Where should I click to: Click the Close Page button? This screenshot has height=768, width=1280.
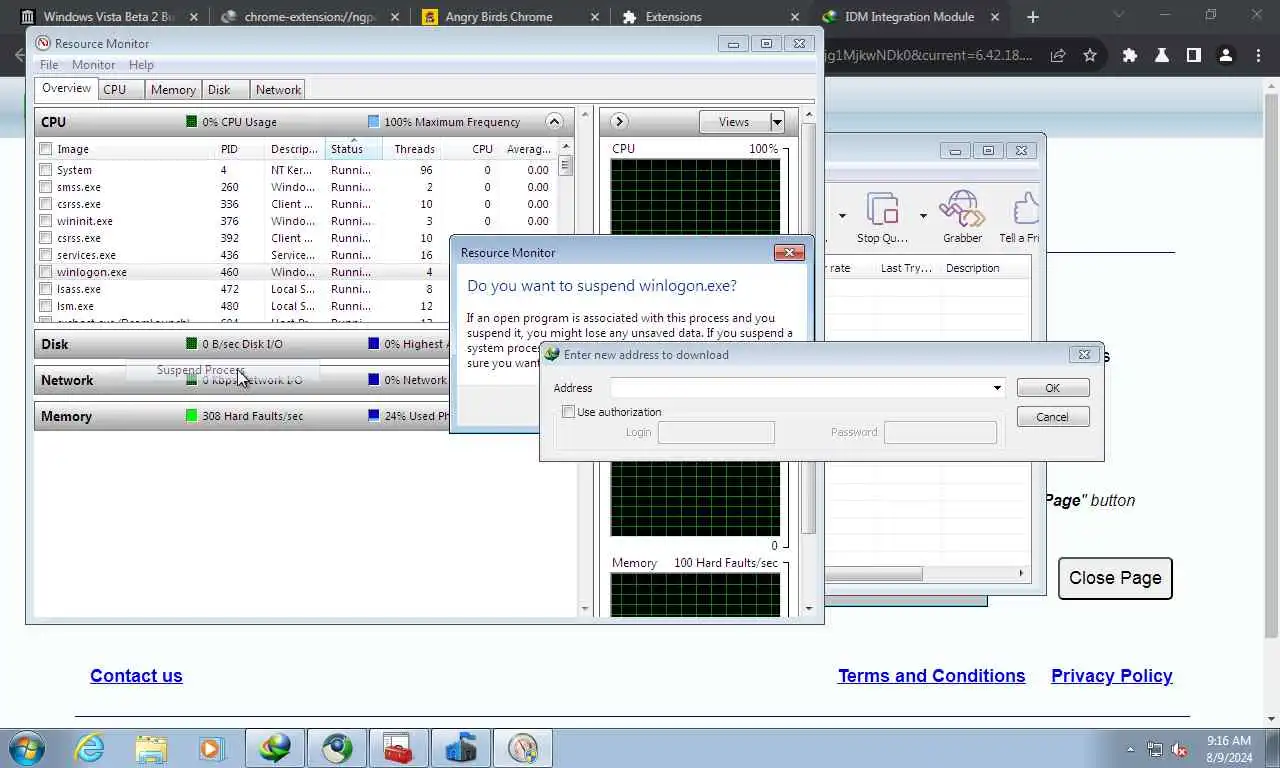pyautogui.click(x=1115, y=578)
